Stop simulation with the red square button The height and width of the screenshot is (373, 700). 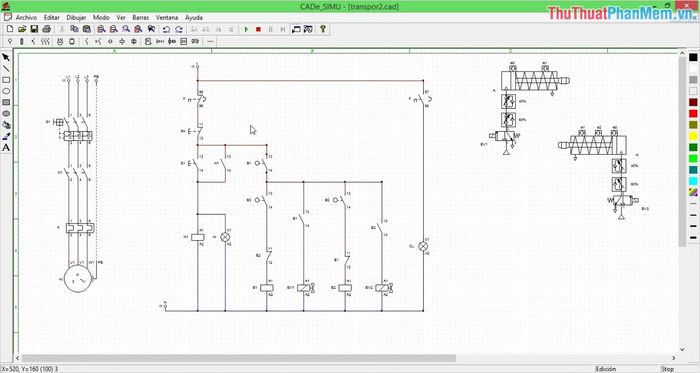(258, 29)
